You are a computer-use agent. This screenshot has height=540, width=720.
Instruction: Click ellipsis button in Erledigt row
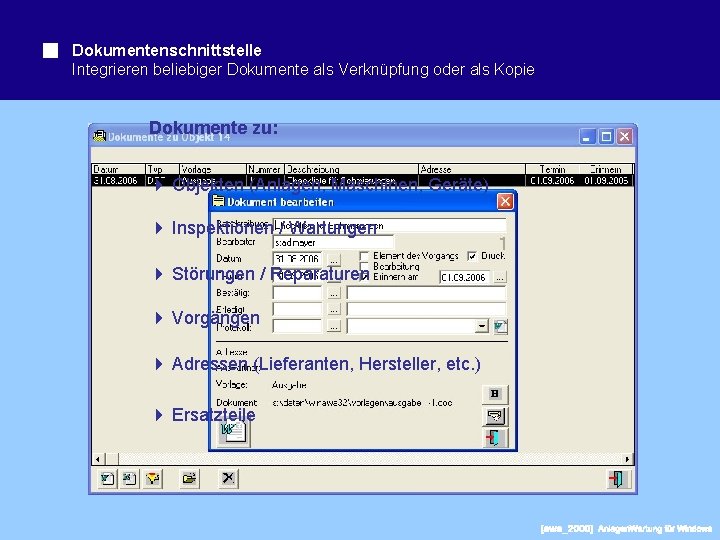click(x=334, y=310)
